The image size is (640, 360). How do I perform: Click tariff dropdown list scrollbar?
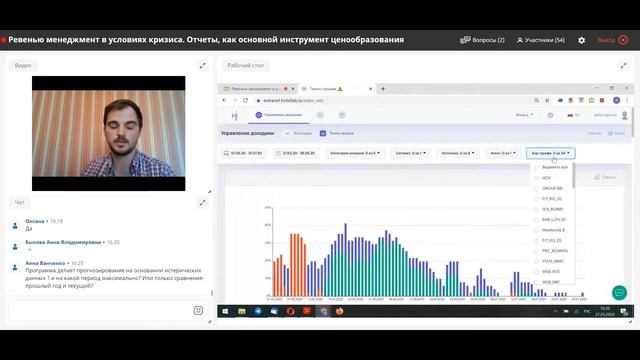[573, 176]
